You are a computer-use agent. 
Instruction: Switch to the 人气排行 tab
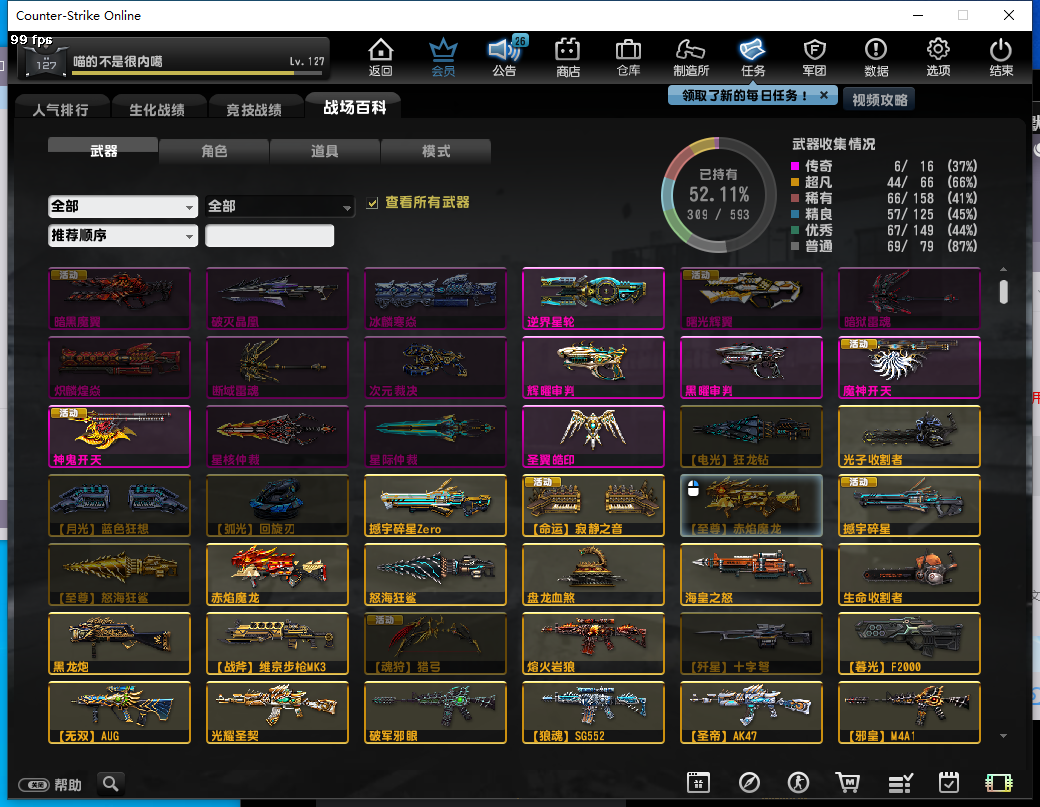[61, 109]
